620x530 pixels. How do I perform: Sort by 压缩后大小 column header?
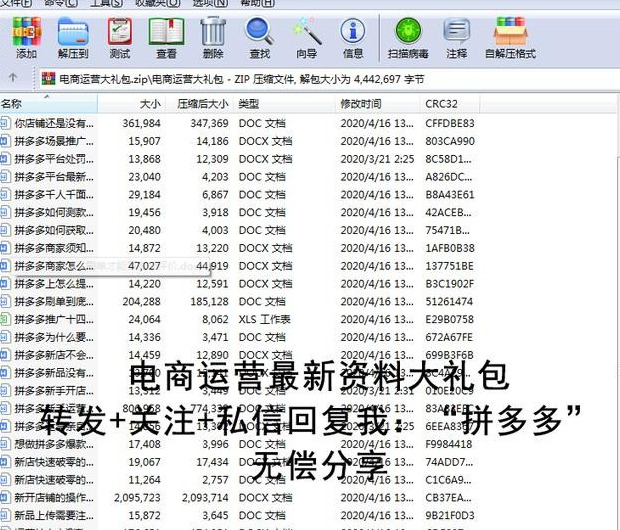point(200,104)
